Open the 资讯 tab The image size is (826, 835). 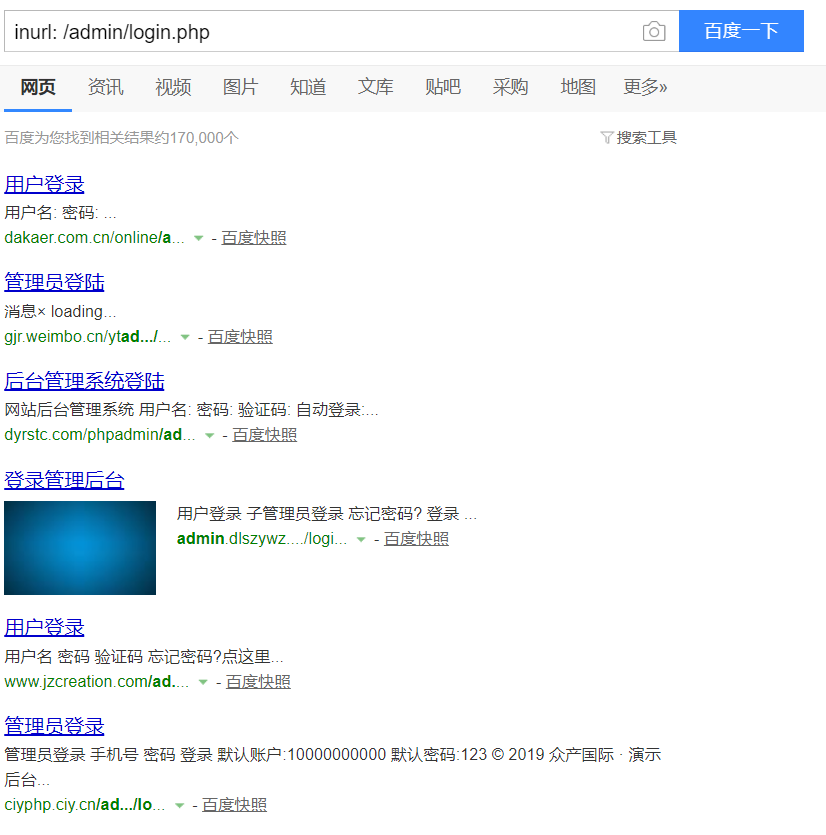coord(105,87)
